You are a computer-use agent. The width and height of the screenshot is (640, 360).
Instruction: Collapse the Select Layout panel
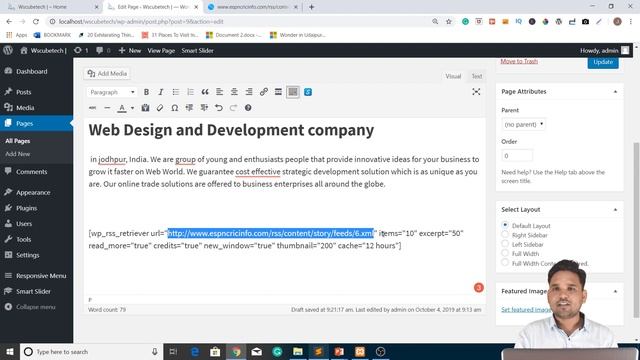pyautogui.click(x=616, y=210)
